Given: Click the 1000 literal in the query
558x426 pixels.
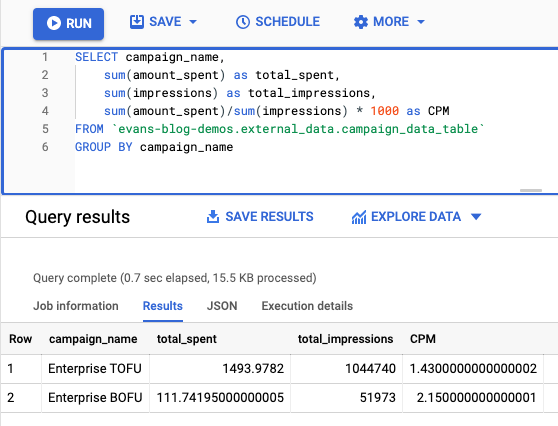Looking at the screenshot, I should [x=385, y=111].
